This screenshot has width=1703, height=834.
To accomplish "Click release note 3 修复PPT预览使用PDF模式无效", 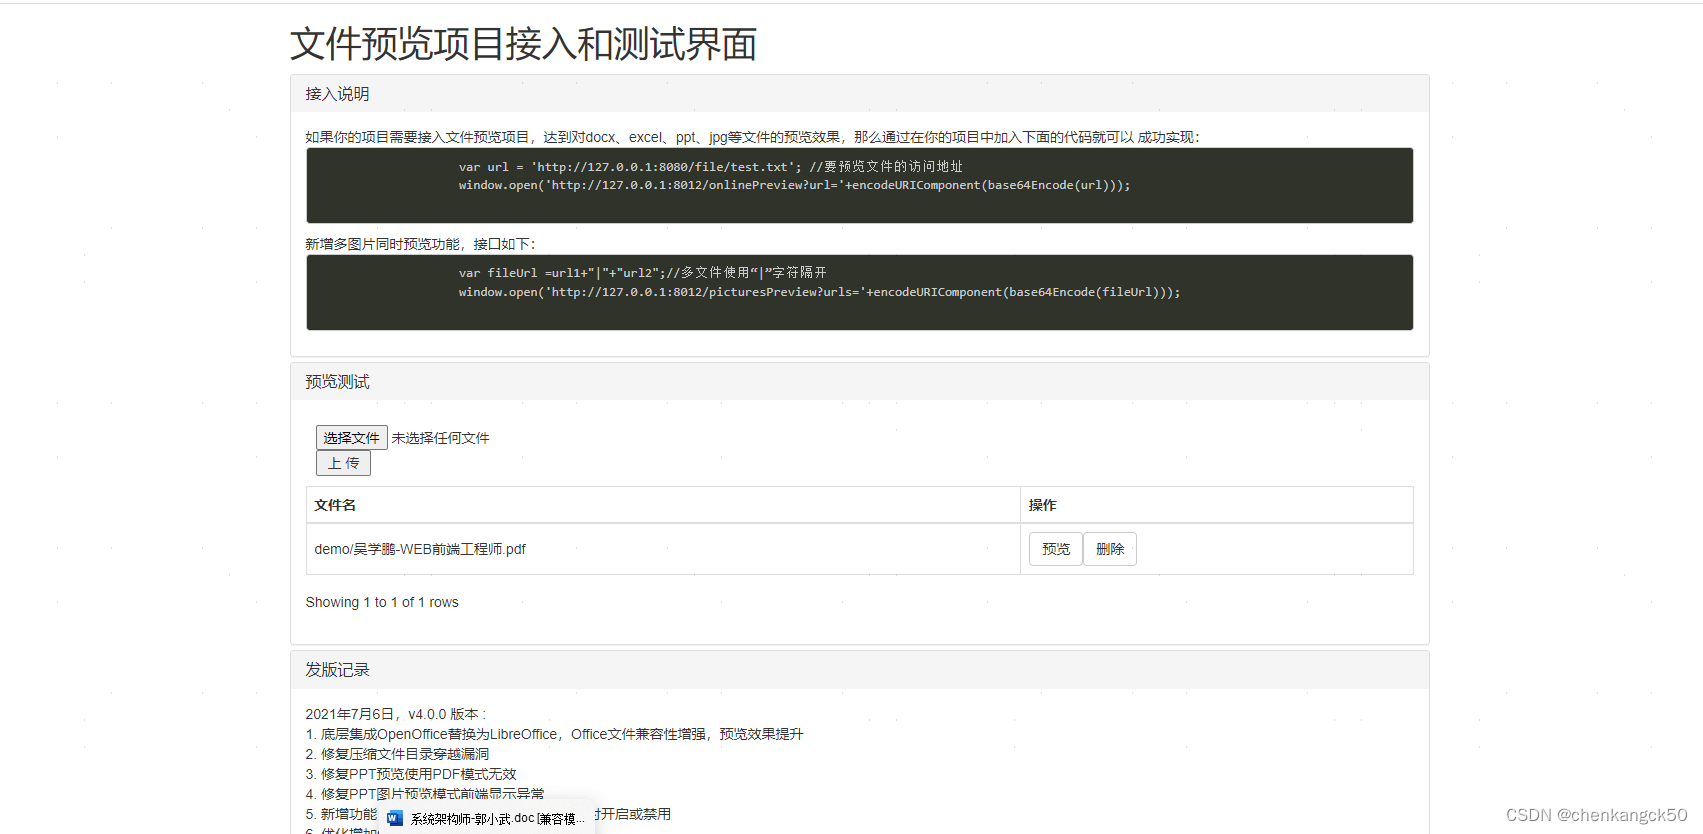I will click(411, 774).
